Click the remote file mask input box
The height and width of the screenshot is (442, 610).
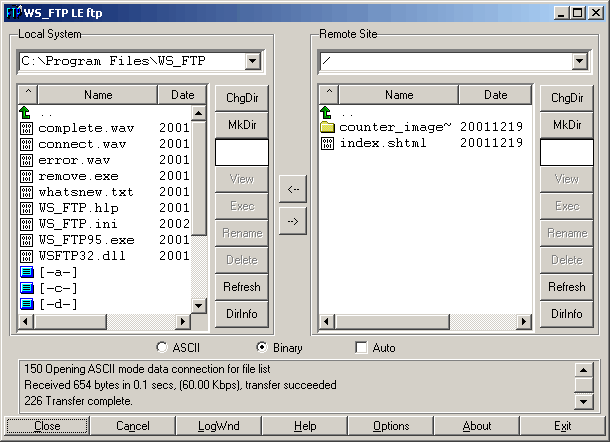pos(567,152)
